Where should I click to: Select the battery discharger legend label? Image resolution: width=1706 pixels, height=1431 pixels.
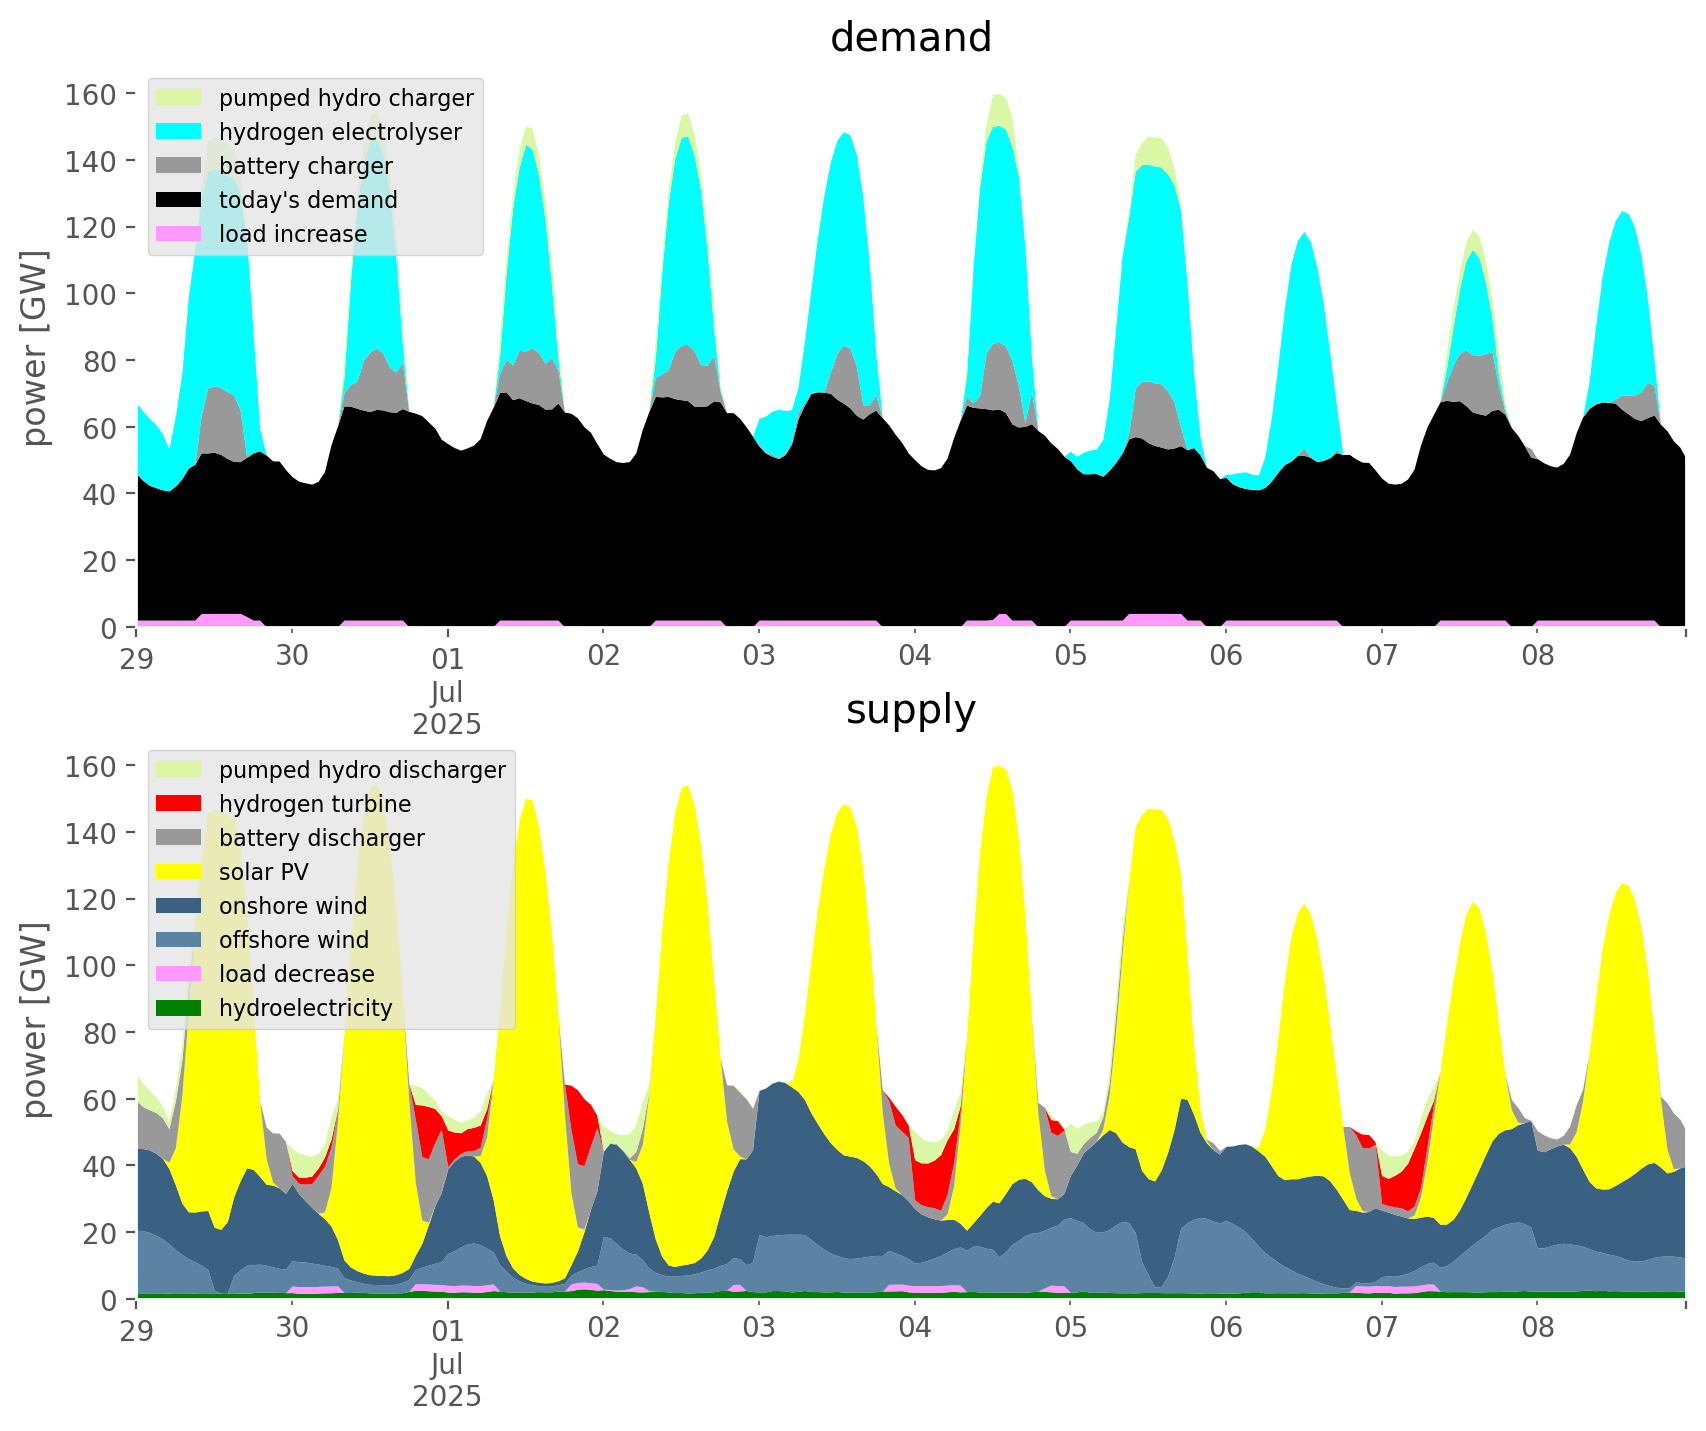(322, 838)
